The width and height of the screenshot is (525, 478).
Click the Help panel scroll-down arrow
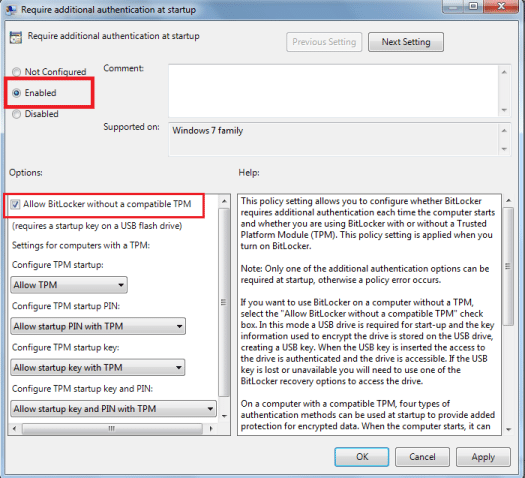click(509, 429)
